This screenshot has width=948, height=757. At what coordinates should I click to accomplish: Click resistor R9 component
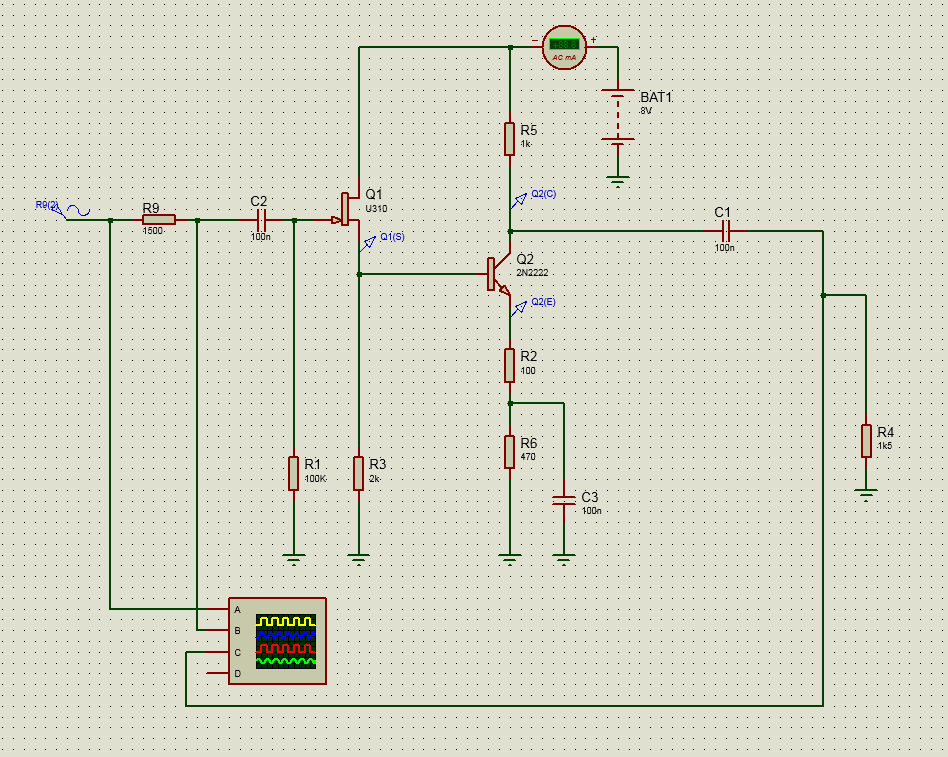(158, 219)
